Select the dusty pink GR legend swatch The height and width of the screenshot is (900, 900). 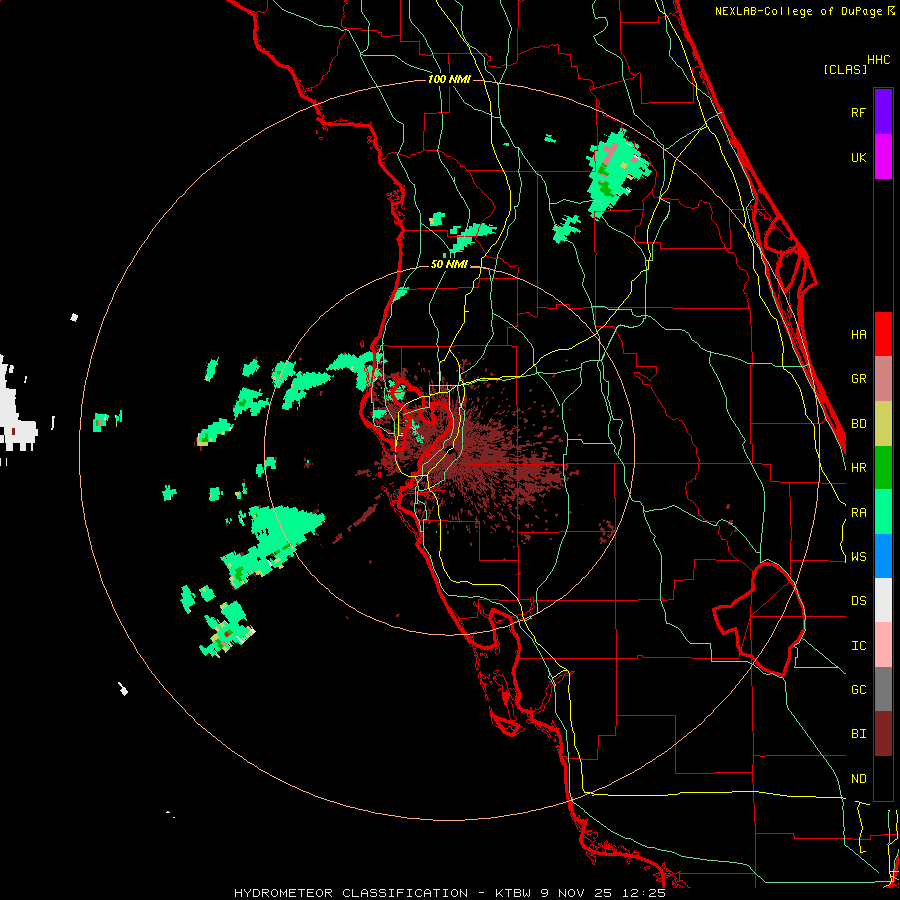[x=883, y=379]
